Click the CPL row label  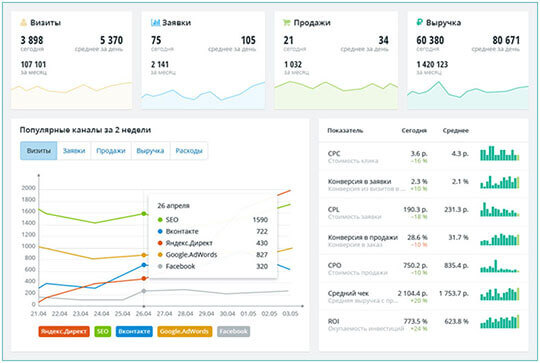pos(333,209)
